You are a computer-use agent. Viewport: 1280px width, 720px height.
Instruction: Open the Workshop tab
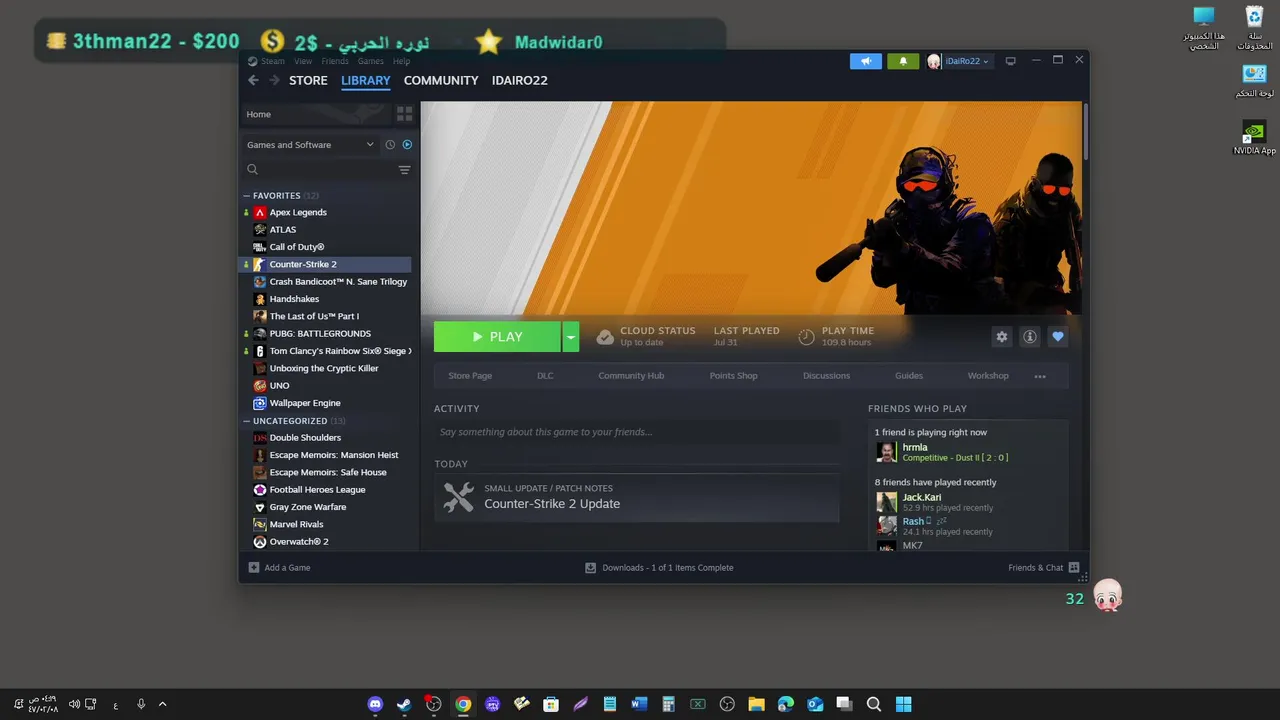(x=988, y=376)
